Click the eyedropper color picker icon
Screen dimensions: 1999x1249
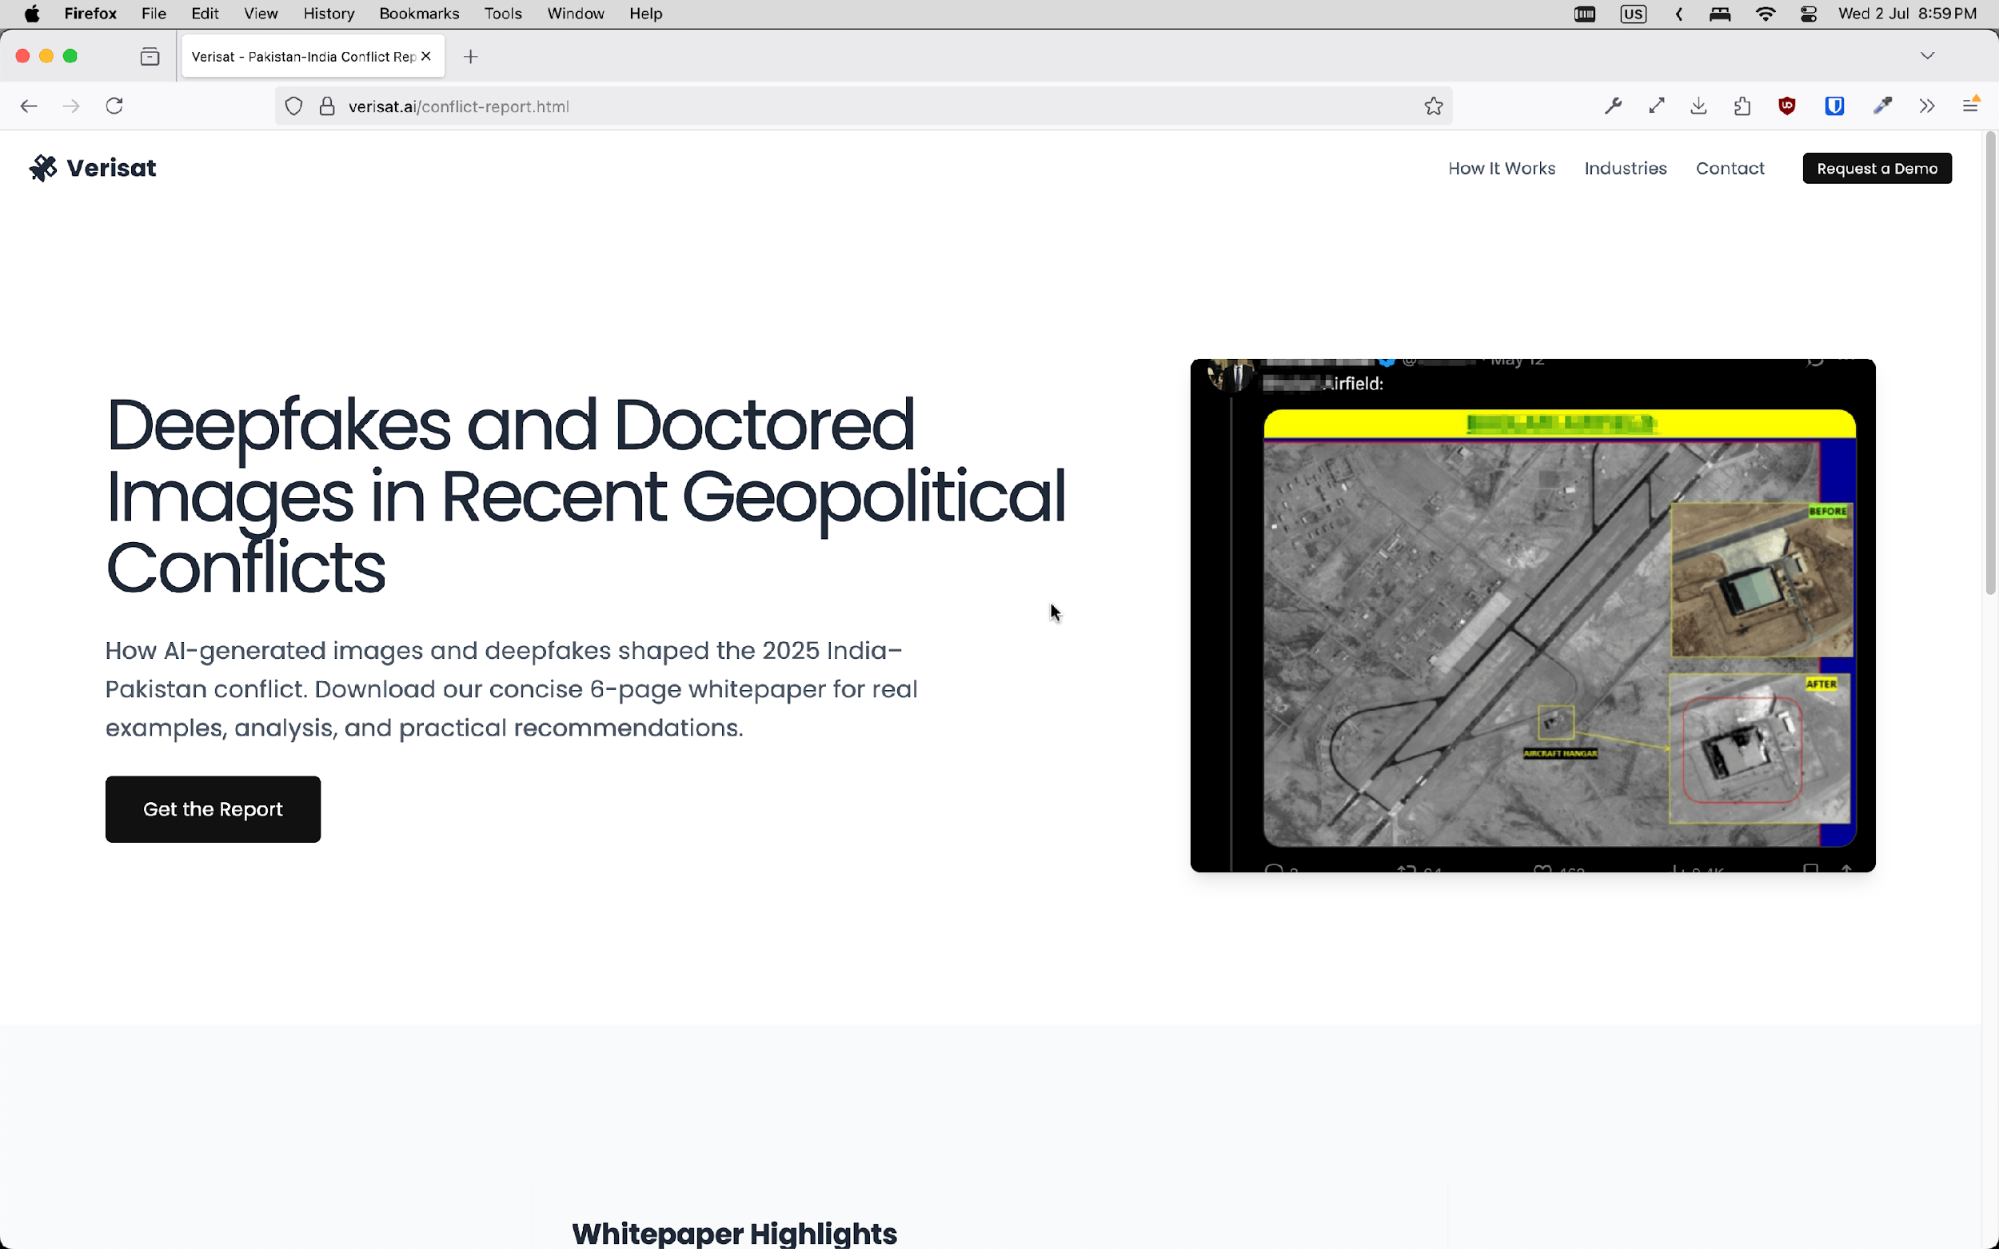click(x=1883, y=106)
